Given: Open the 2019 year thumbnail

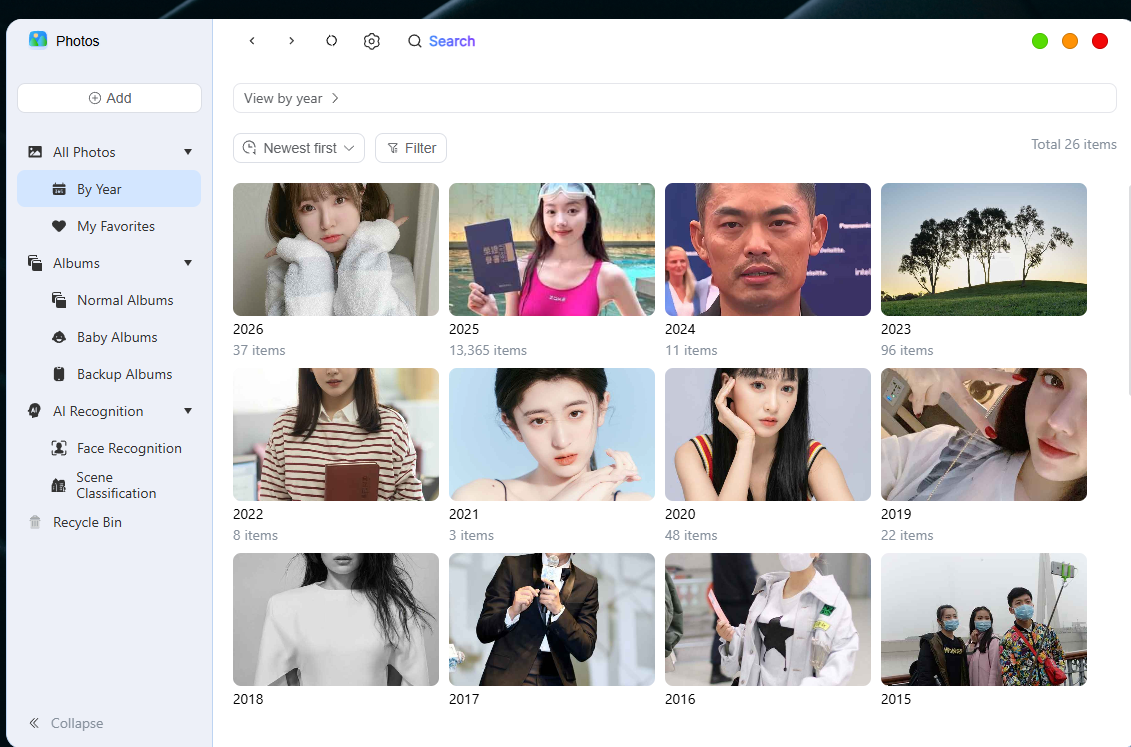Looking at the screenshot, I should click(984, 435).
